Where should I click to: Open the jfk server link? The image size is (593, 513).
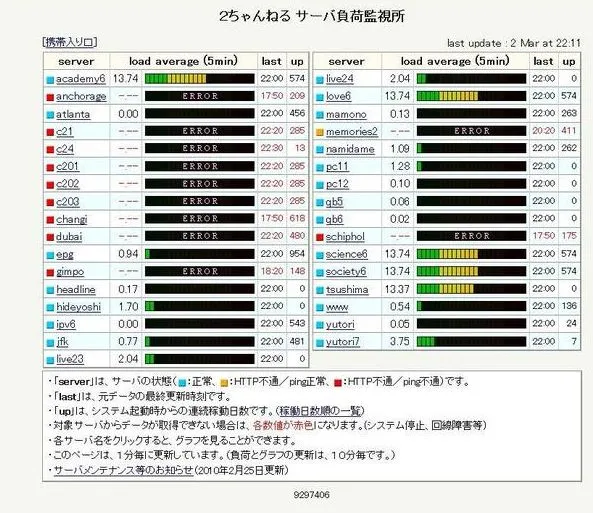[x=62, y=342]
